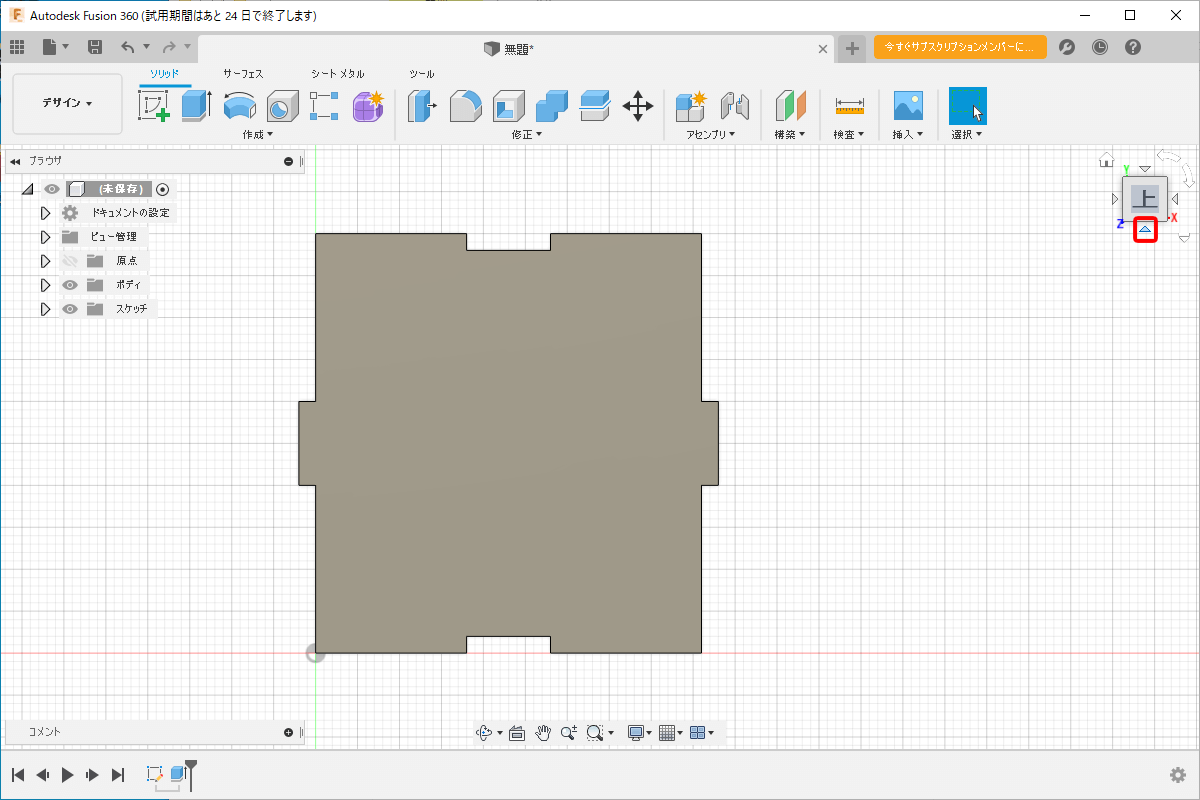This screenshot has width=1200, height=800.
Task: Hide the ボディ folder
Action: 70,285
